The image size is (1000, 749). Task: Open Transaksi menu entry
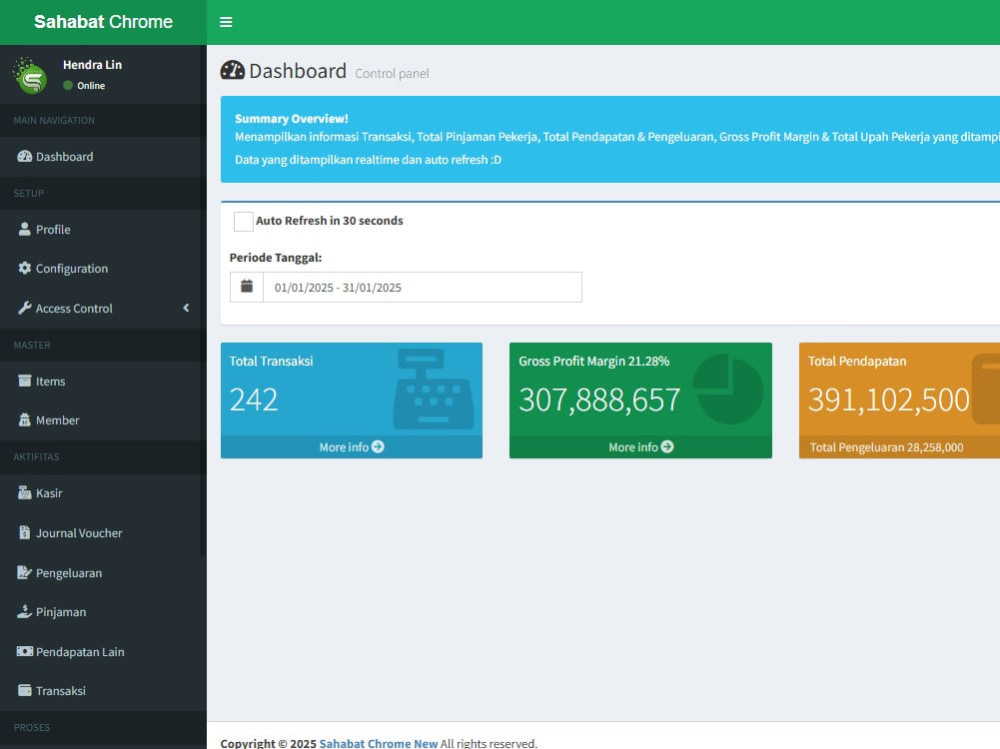coord(103,690)
